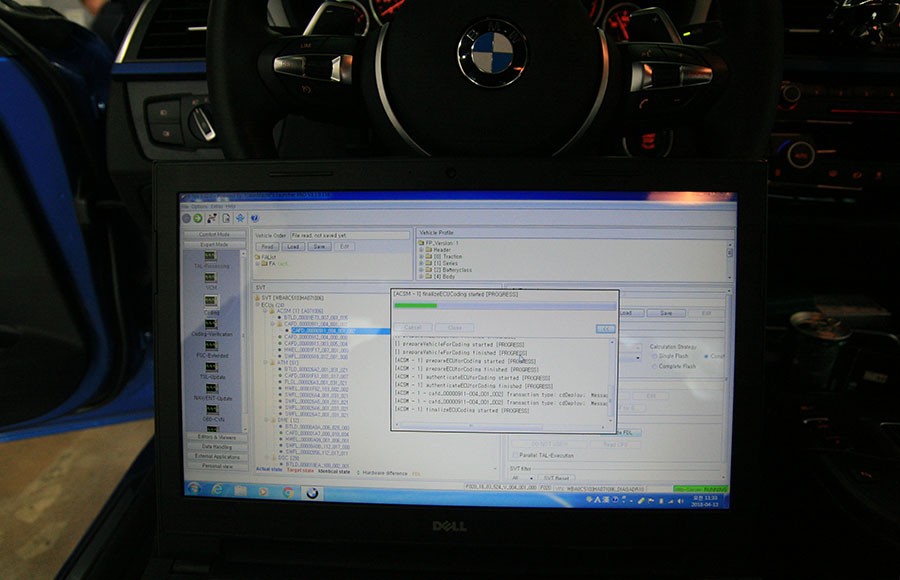Open the SVT filter 'All' dropdown

tap(522, 478)
